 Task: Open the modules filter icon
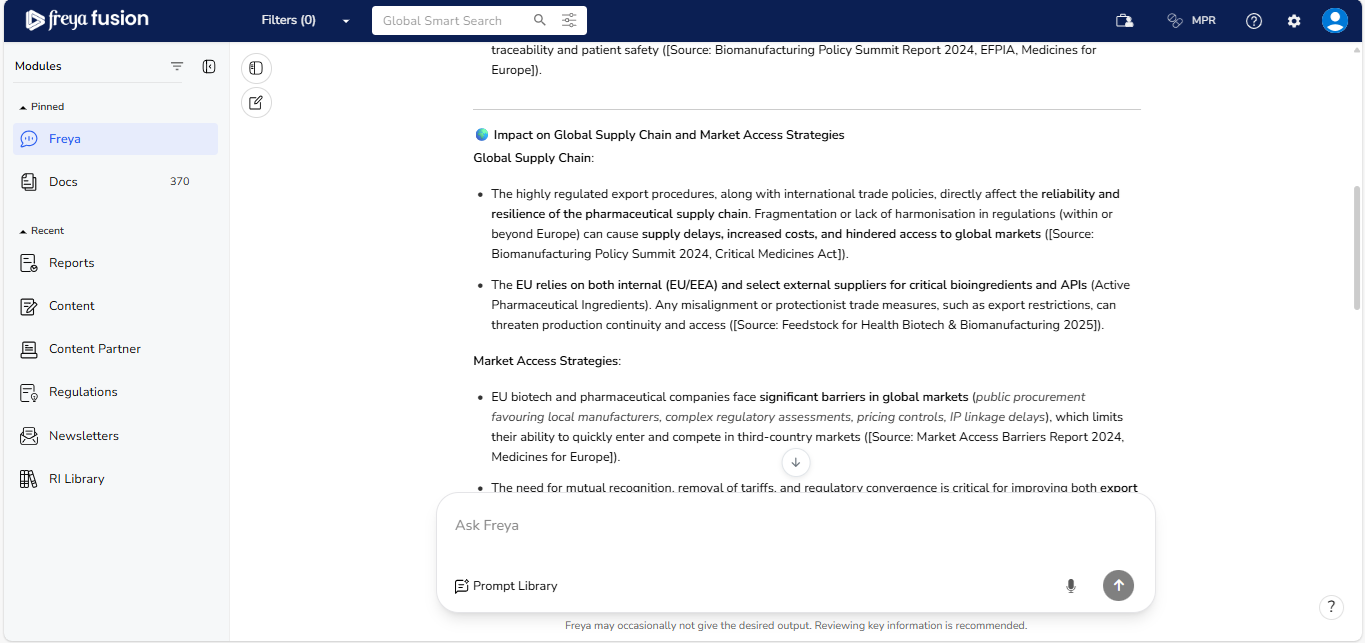click(x=177, y=66)
